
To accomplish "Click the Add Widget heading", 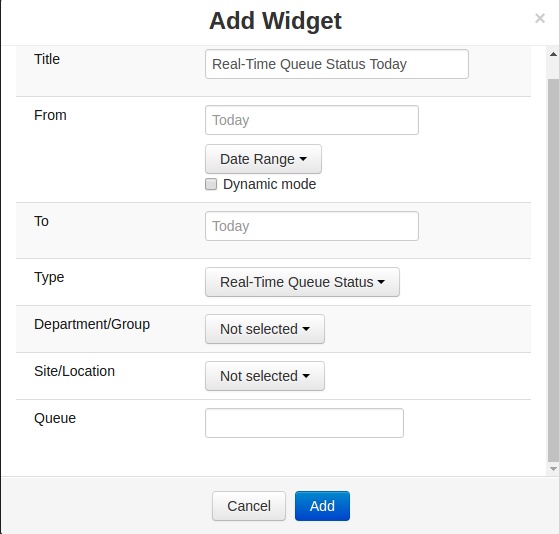I will coord(275,21).
